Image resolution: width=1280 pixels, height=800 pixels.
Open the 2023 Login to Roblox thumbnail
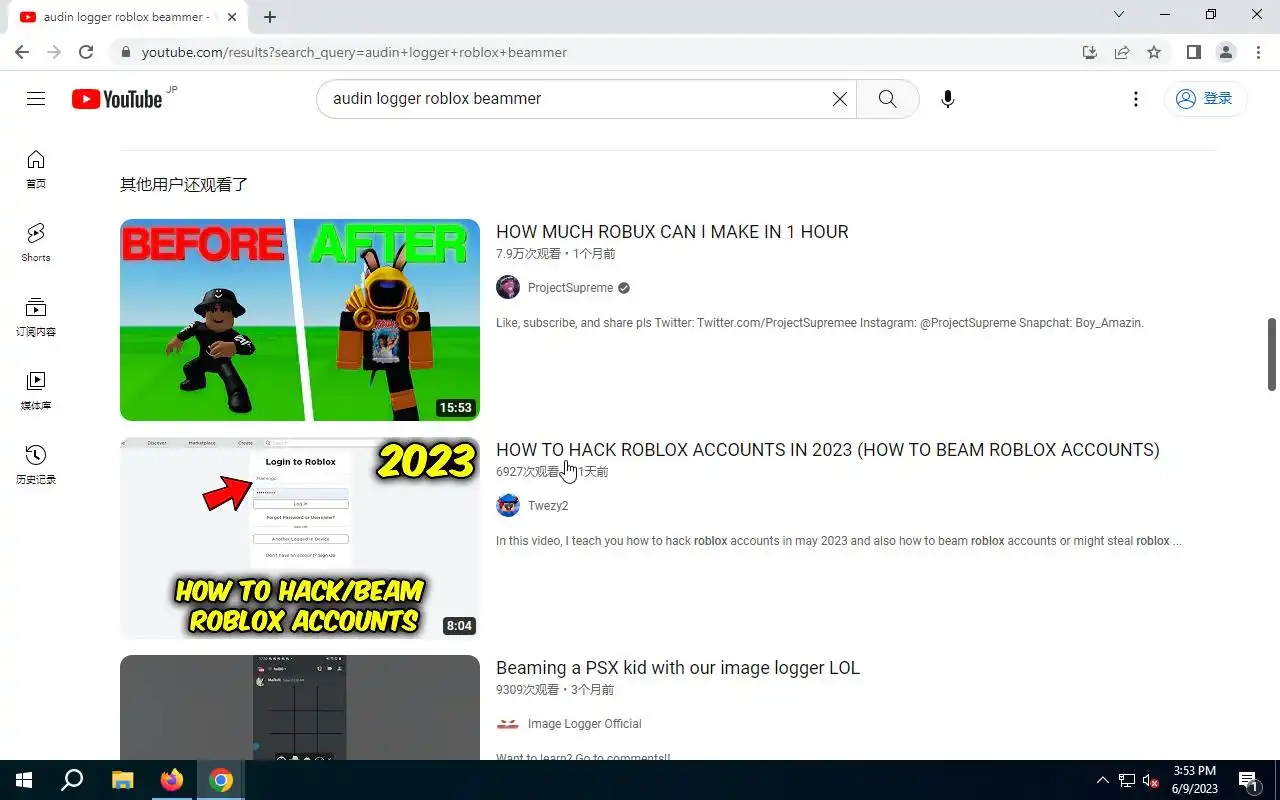(x=300, y=538)
